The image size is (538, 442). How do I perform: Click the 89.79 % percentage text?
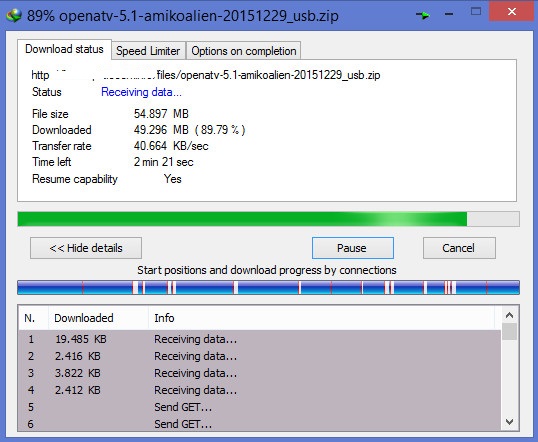(220, 130)
